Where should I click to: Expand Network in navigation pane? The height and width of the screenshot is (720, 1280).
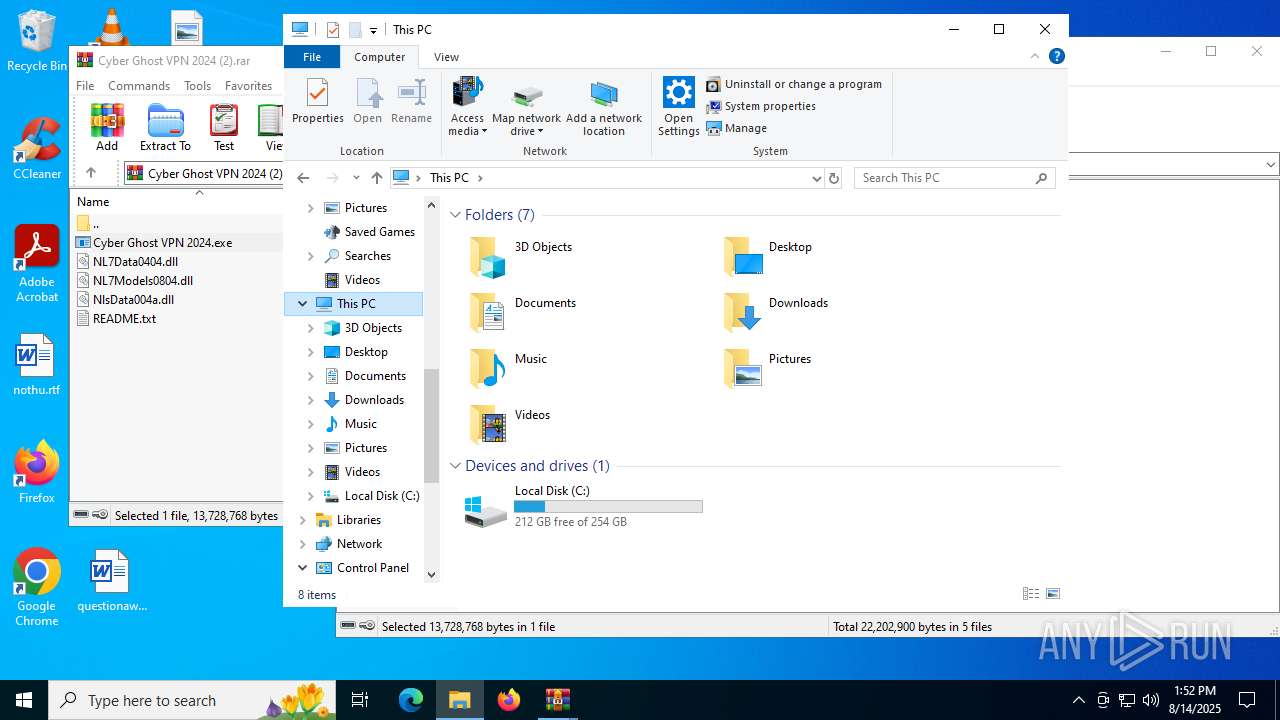[303, 544]
